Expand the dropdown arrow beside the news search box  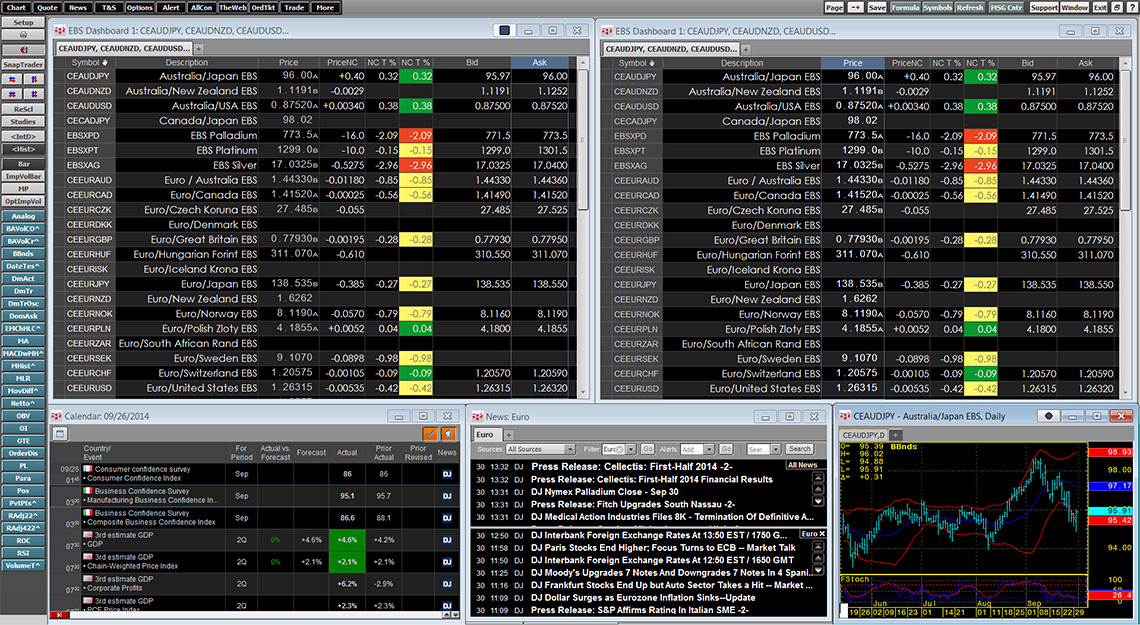click(776, 449)
